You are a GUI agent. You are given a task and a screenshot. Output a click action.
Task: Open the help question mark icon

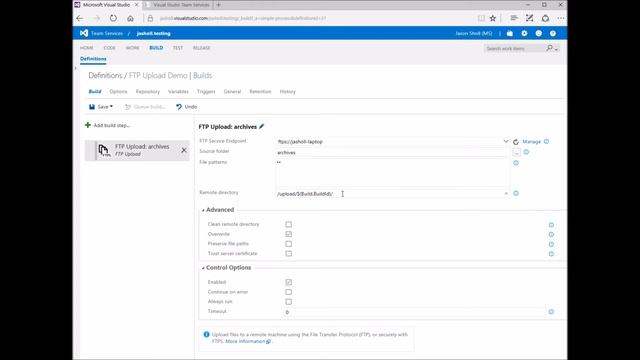[553, 33]
